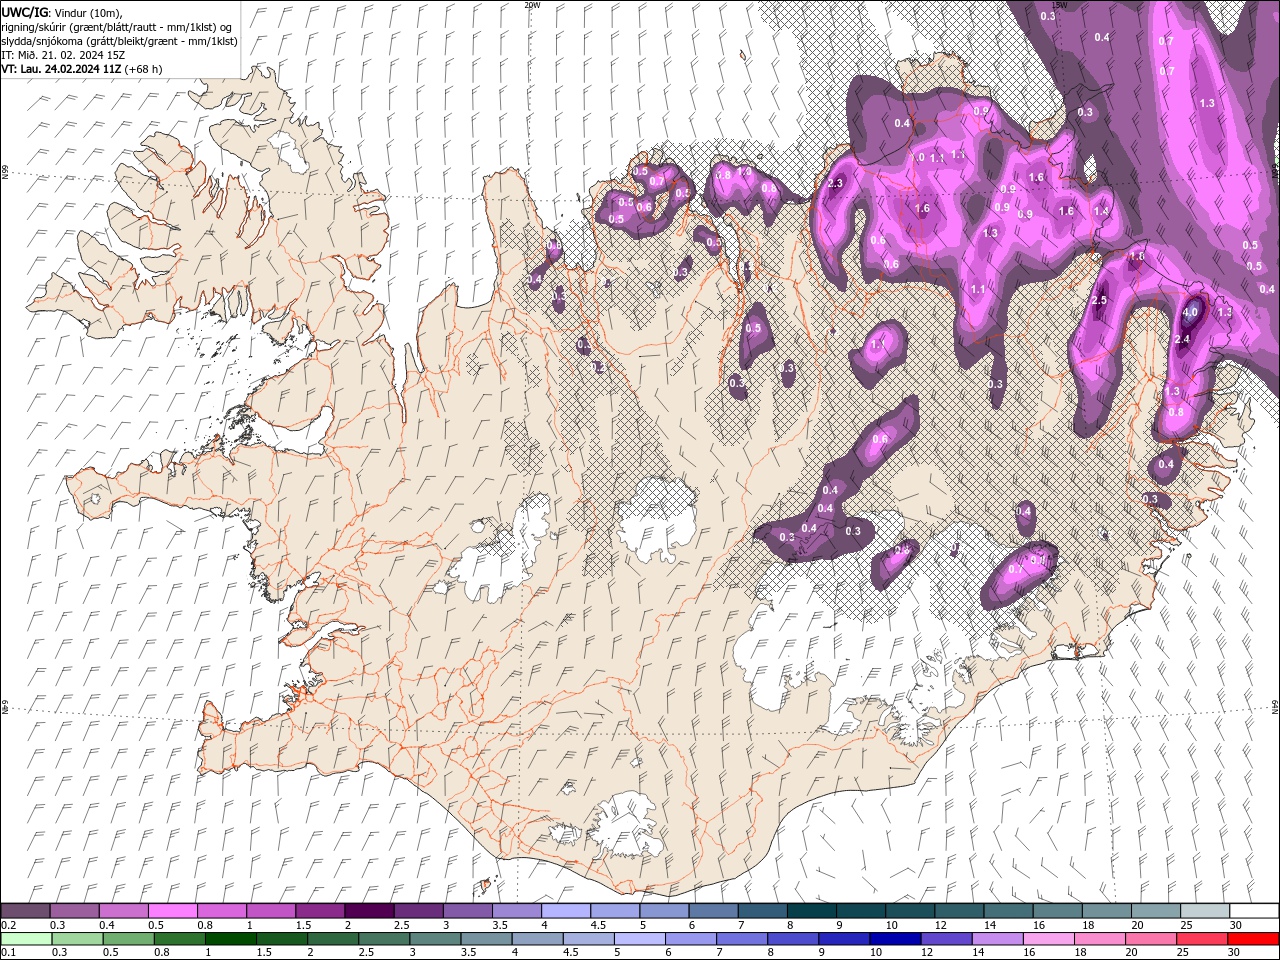The width and height of the screenshot is (1280, 960).
Task: Click the 'slydda/snjókoma (grátt/bleikt/grænt - mm/1klst)' line
Action: coord(118,40)
